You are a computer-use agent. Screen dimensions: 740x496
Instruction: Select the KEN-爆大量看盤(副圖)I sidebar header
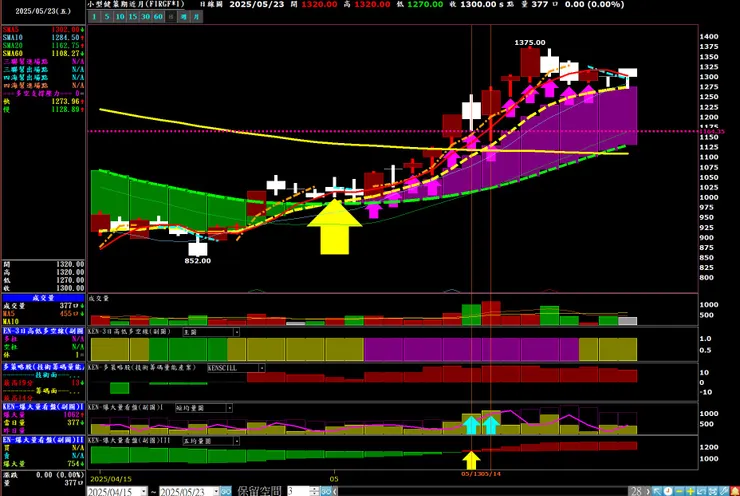point(43,406)
